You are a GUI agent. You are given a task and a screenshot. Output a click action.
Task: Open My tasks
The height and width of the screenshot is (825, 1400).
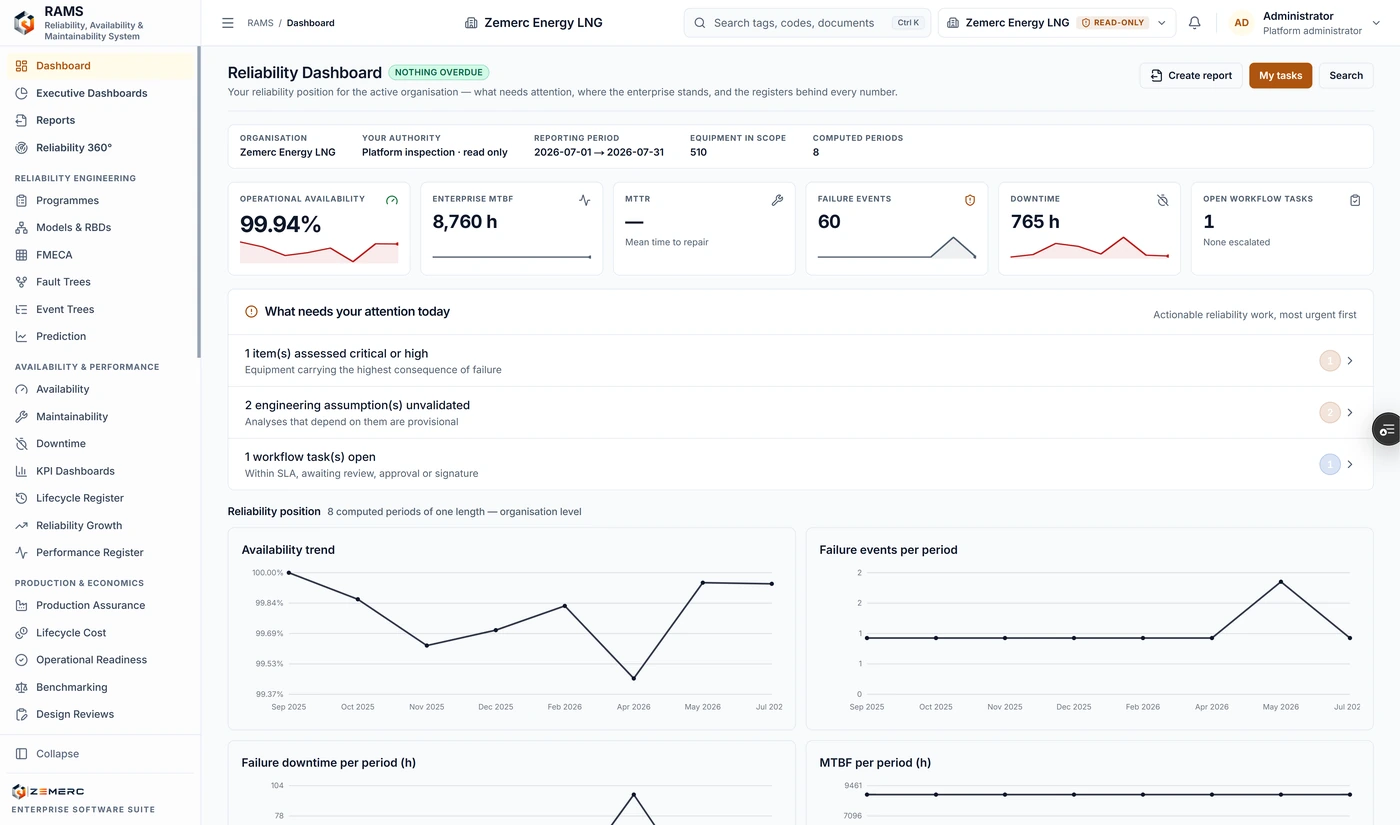tap(1280, 75)
